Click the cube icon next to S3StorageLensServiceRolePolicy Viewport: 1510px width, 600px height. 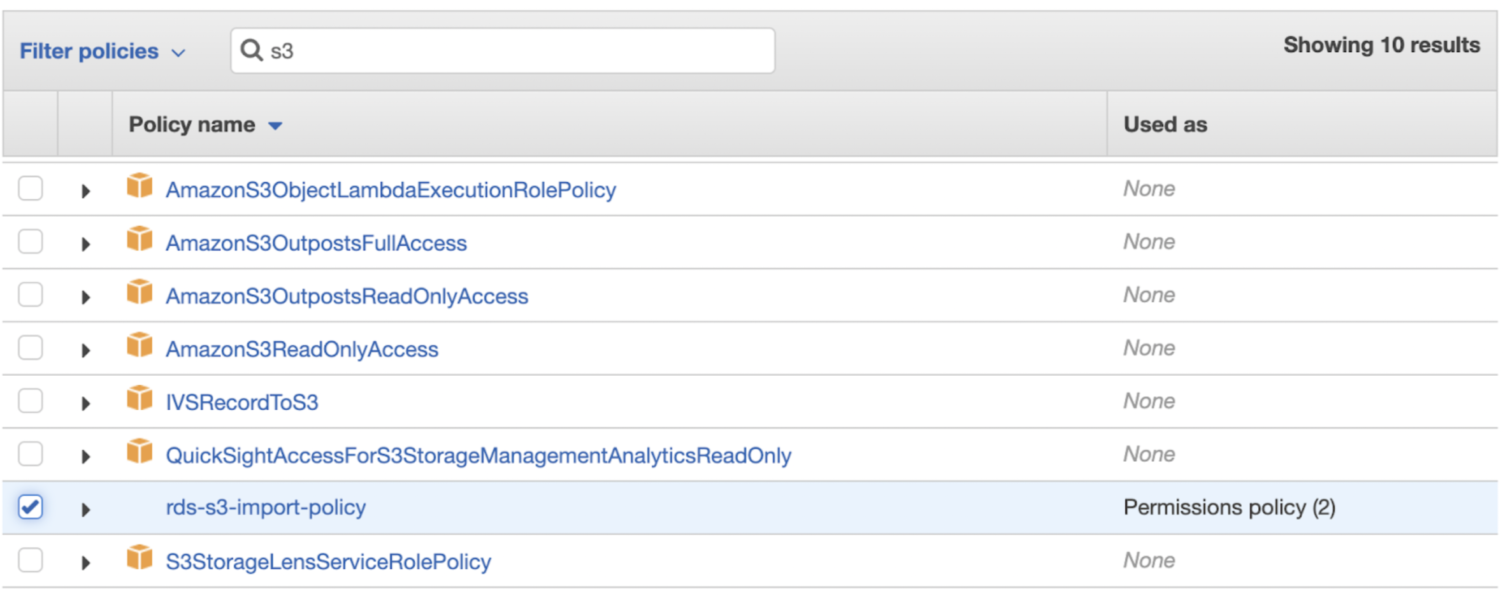140,561
